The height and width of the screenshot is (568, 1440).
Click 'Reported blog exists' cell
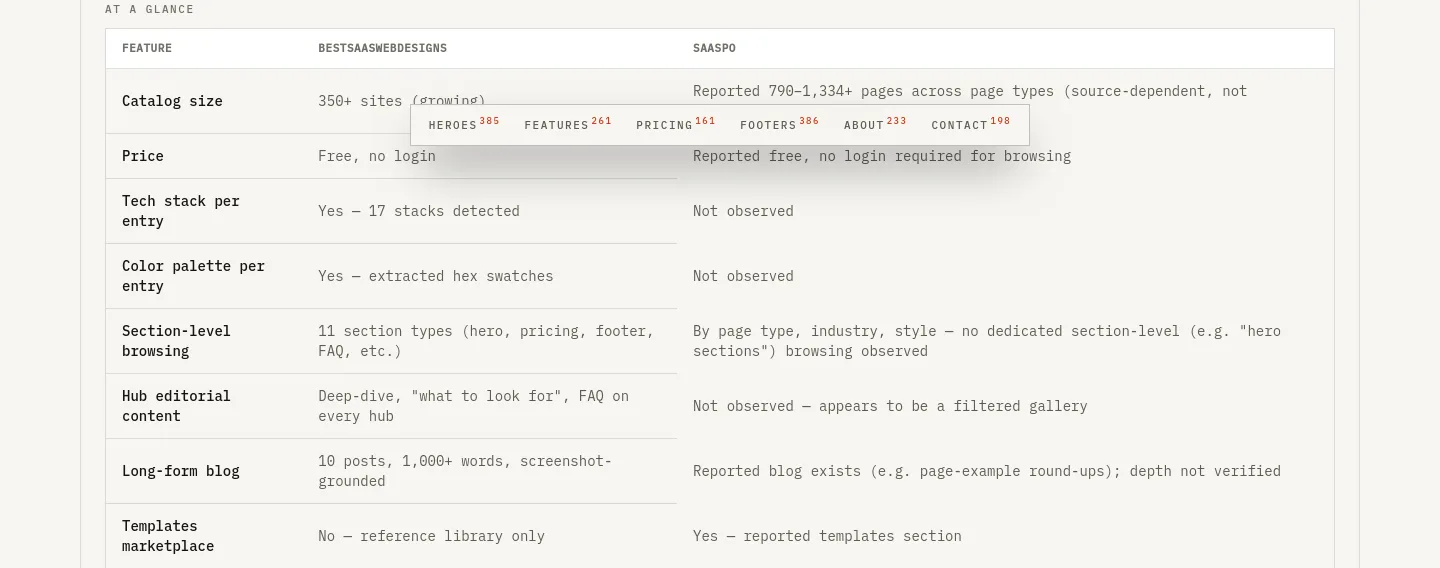pos(987,471)
